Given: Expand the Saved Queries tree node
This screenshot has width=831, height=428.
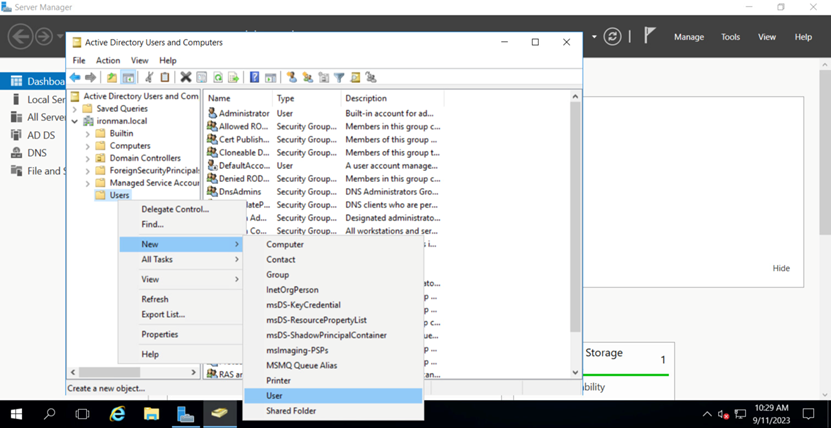Looking at the screenshot, I should 75,109.
